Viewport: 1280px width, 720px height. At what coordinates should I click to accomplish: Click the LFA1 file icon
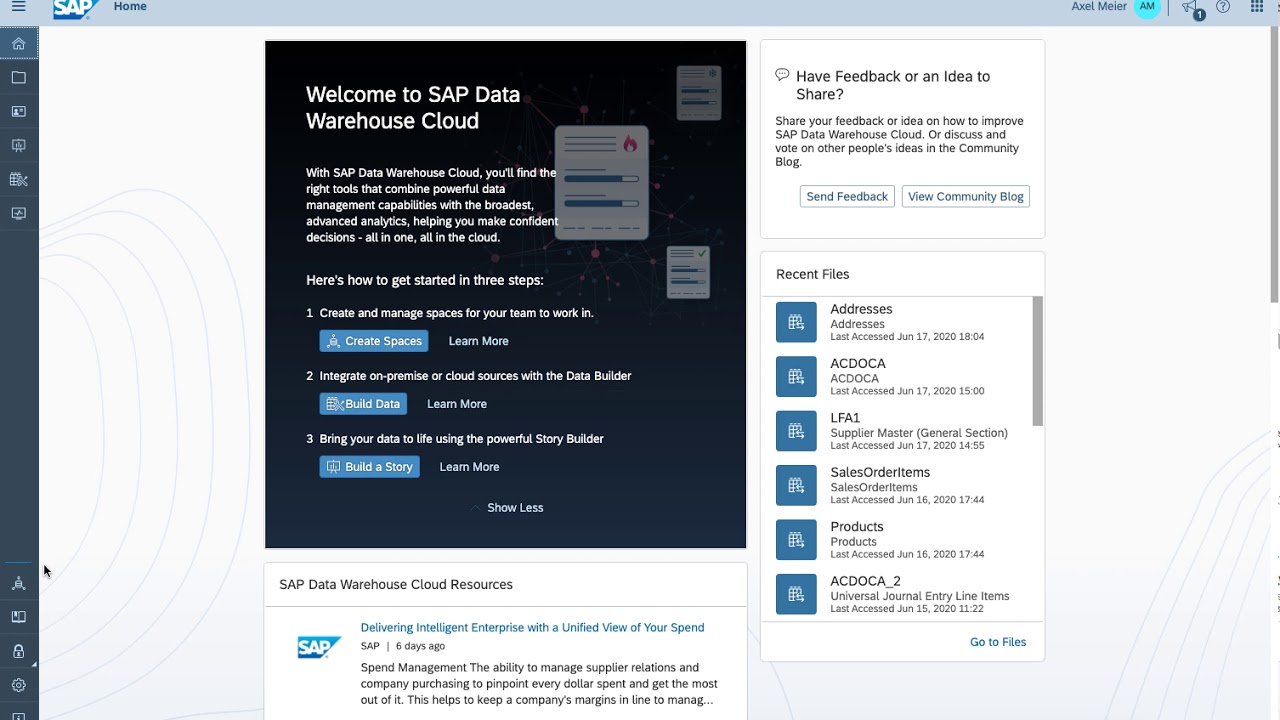click(x=796, y=431)
